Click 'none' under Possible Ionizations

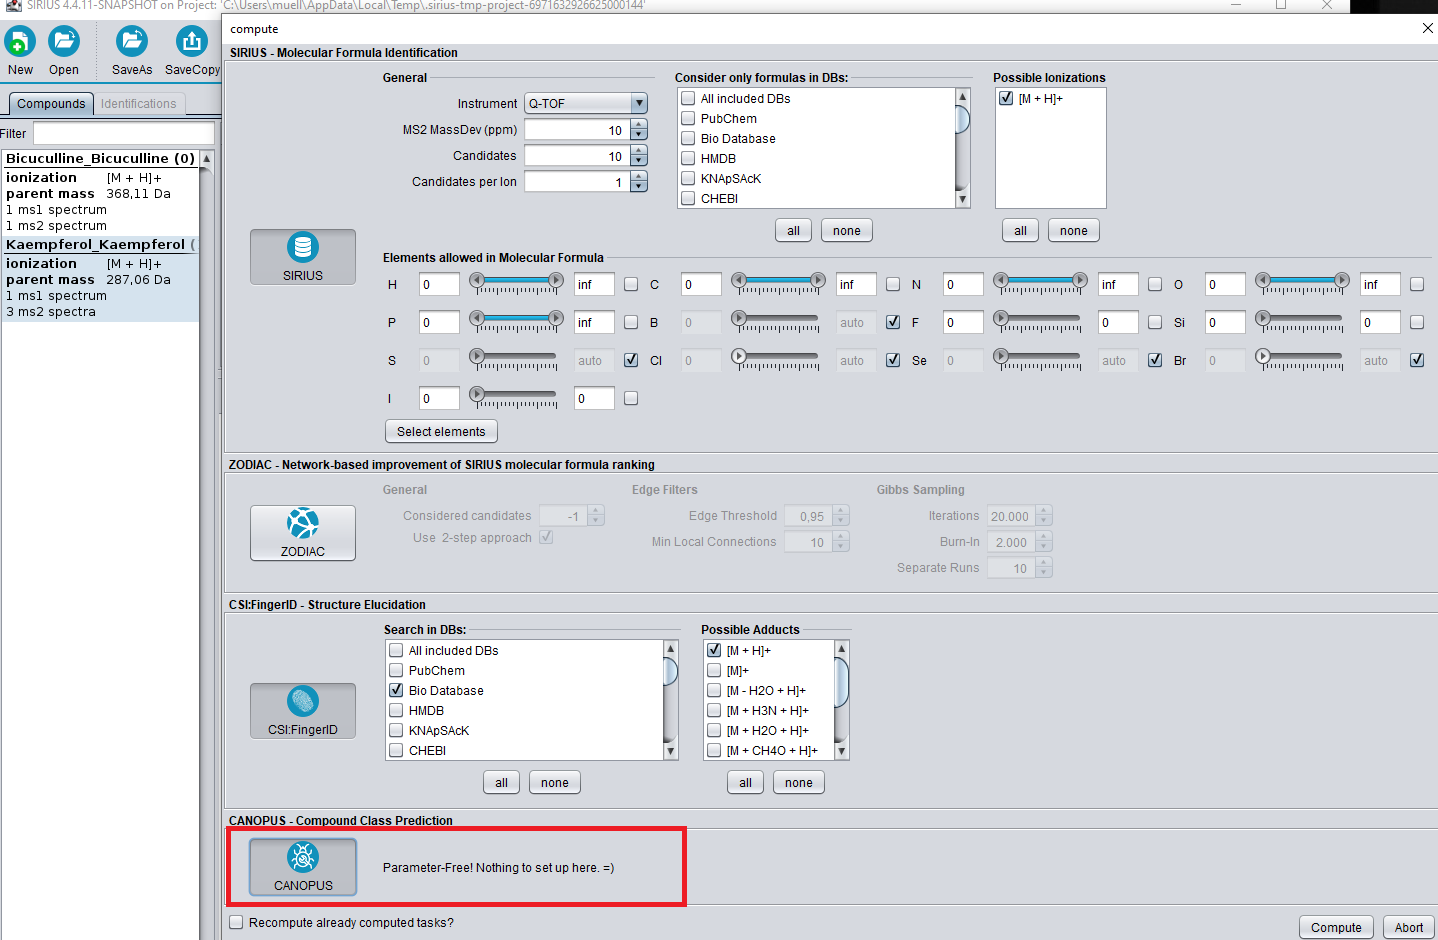(1074, 230)
